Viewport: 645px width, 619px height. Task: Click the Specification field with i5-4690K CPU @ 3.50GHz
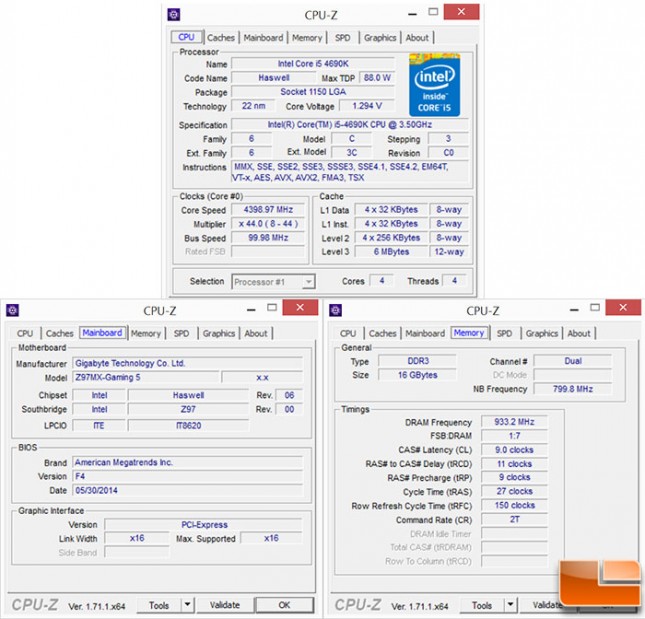pos(350,125)
